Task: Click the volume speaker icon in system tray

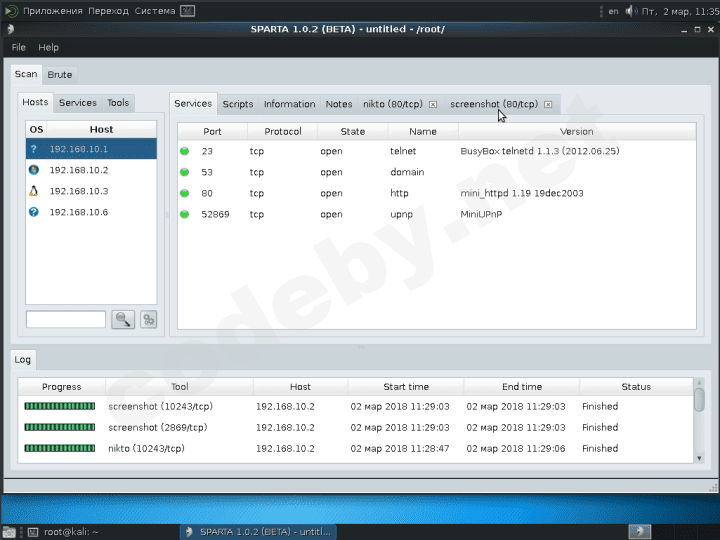Action: [631, 11]
